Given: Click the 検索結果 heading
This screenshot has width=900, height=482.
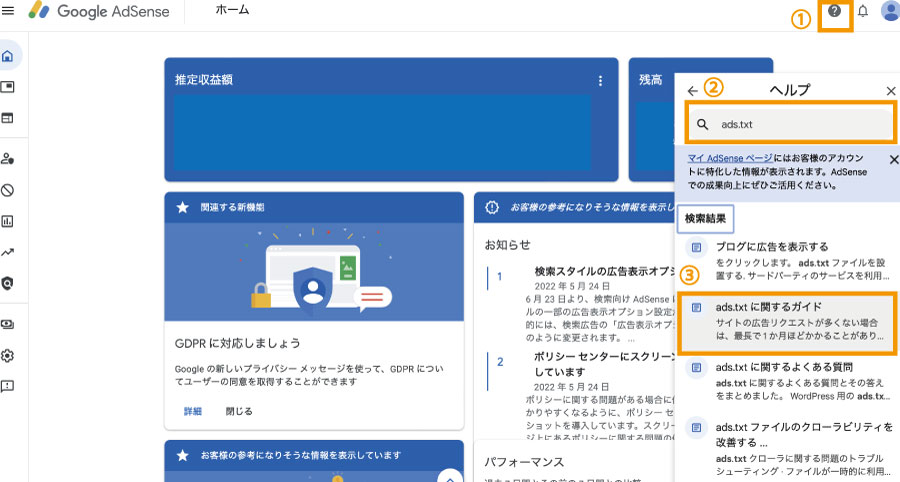Looking at the screenshot, I should [705, 219].
